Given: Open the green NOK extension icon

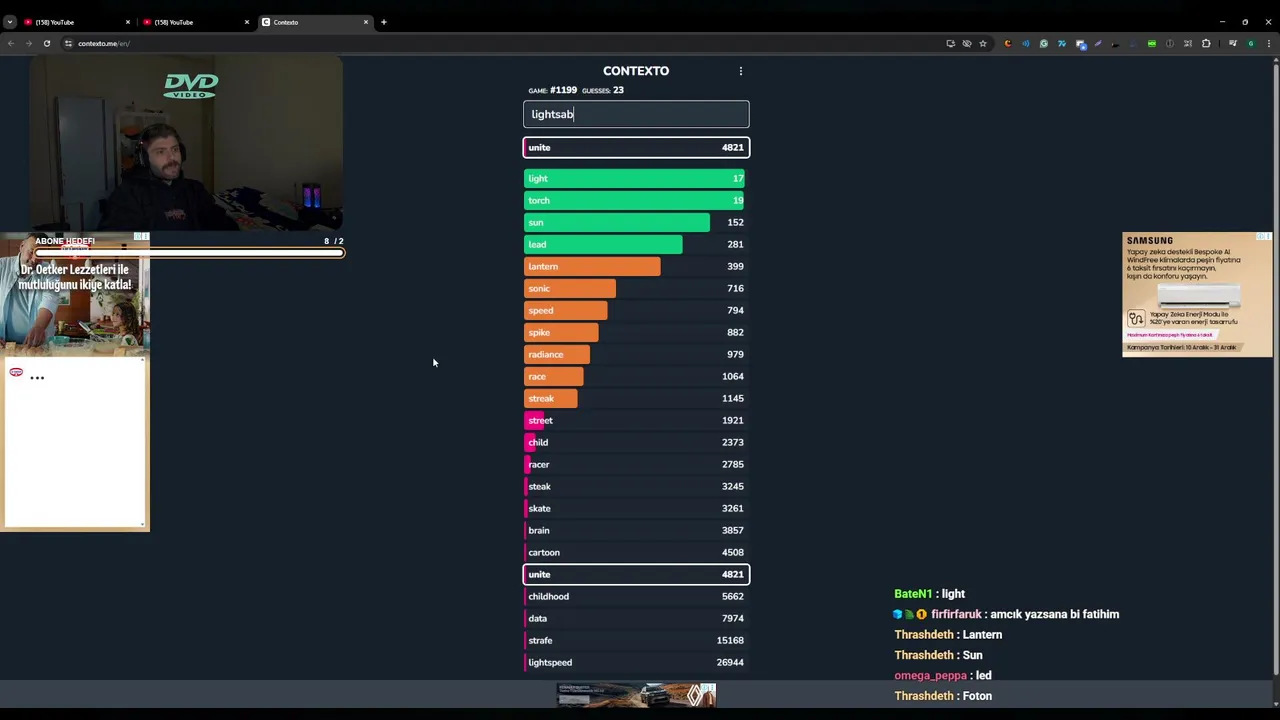Looking at the screenshot, I should [x=1152, y=43].
